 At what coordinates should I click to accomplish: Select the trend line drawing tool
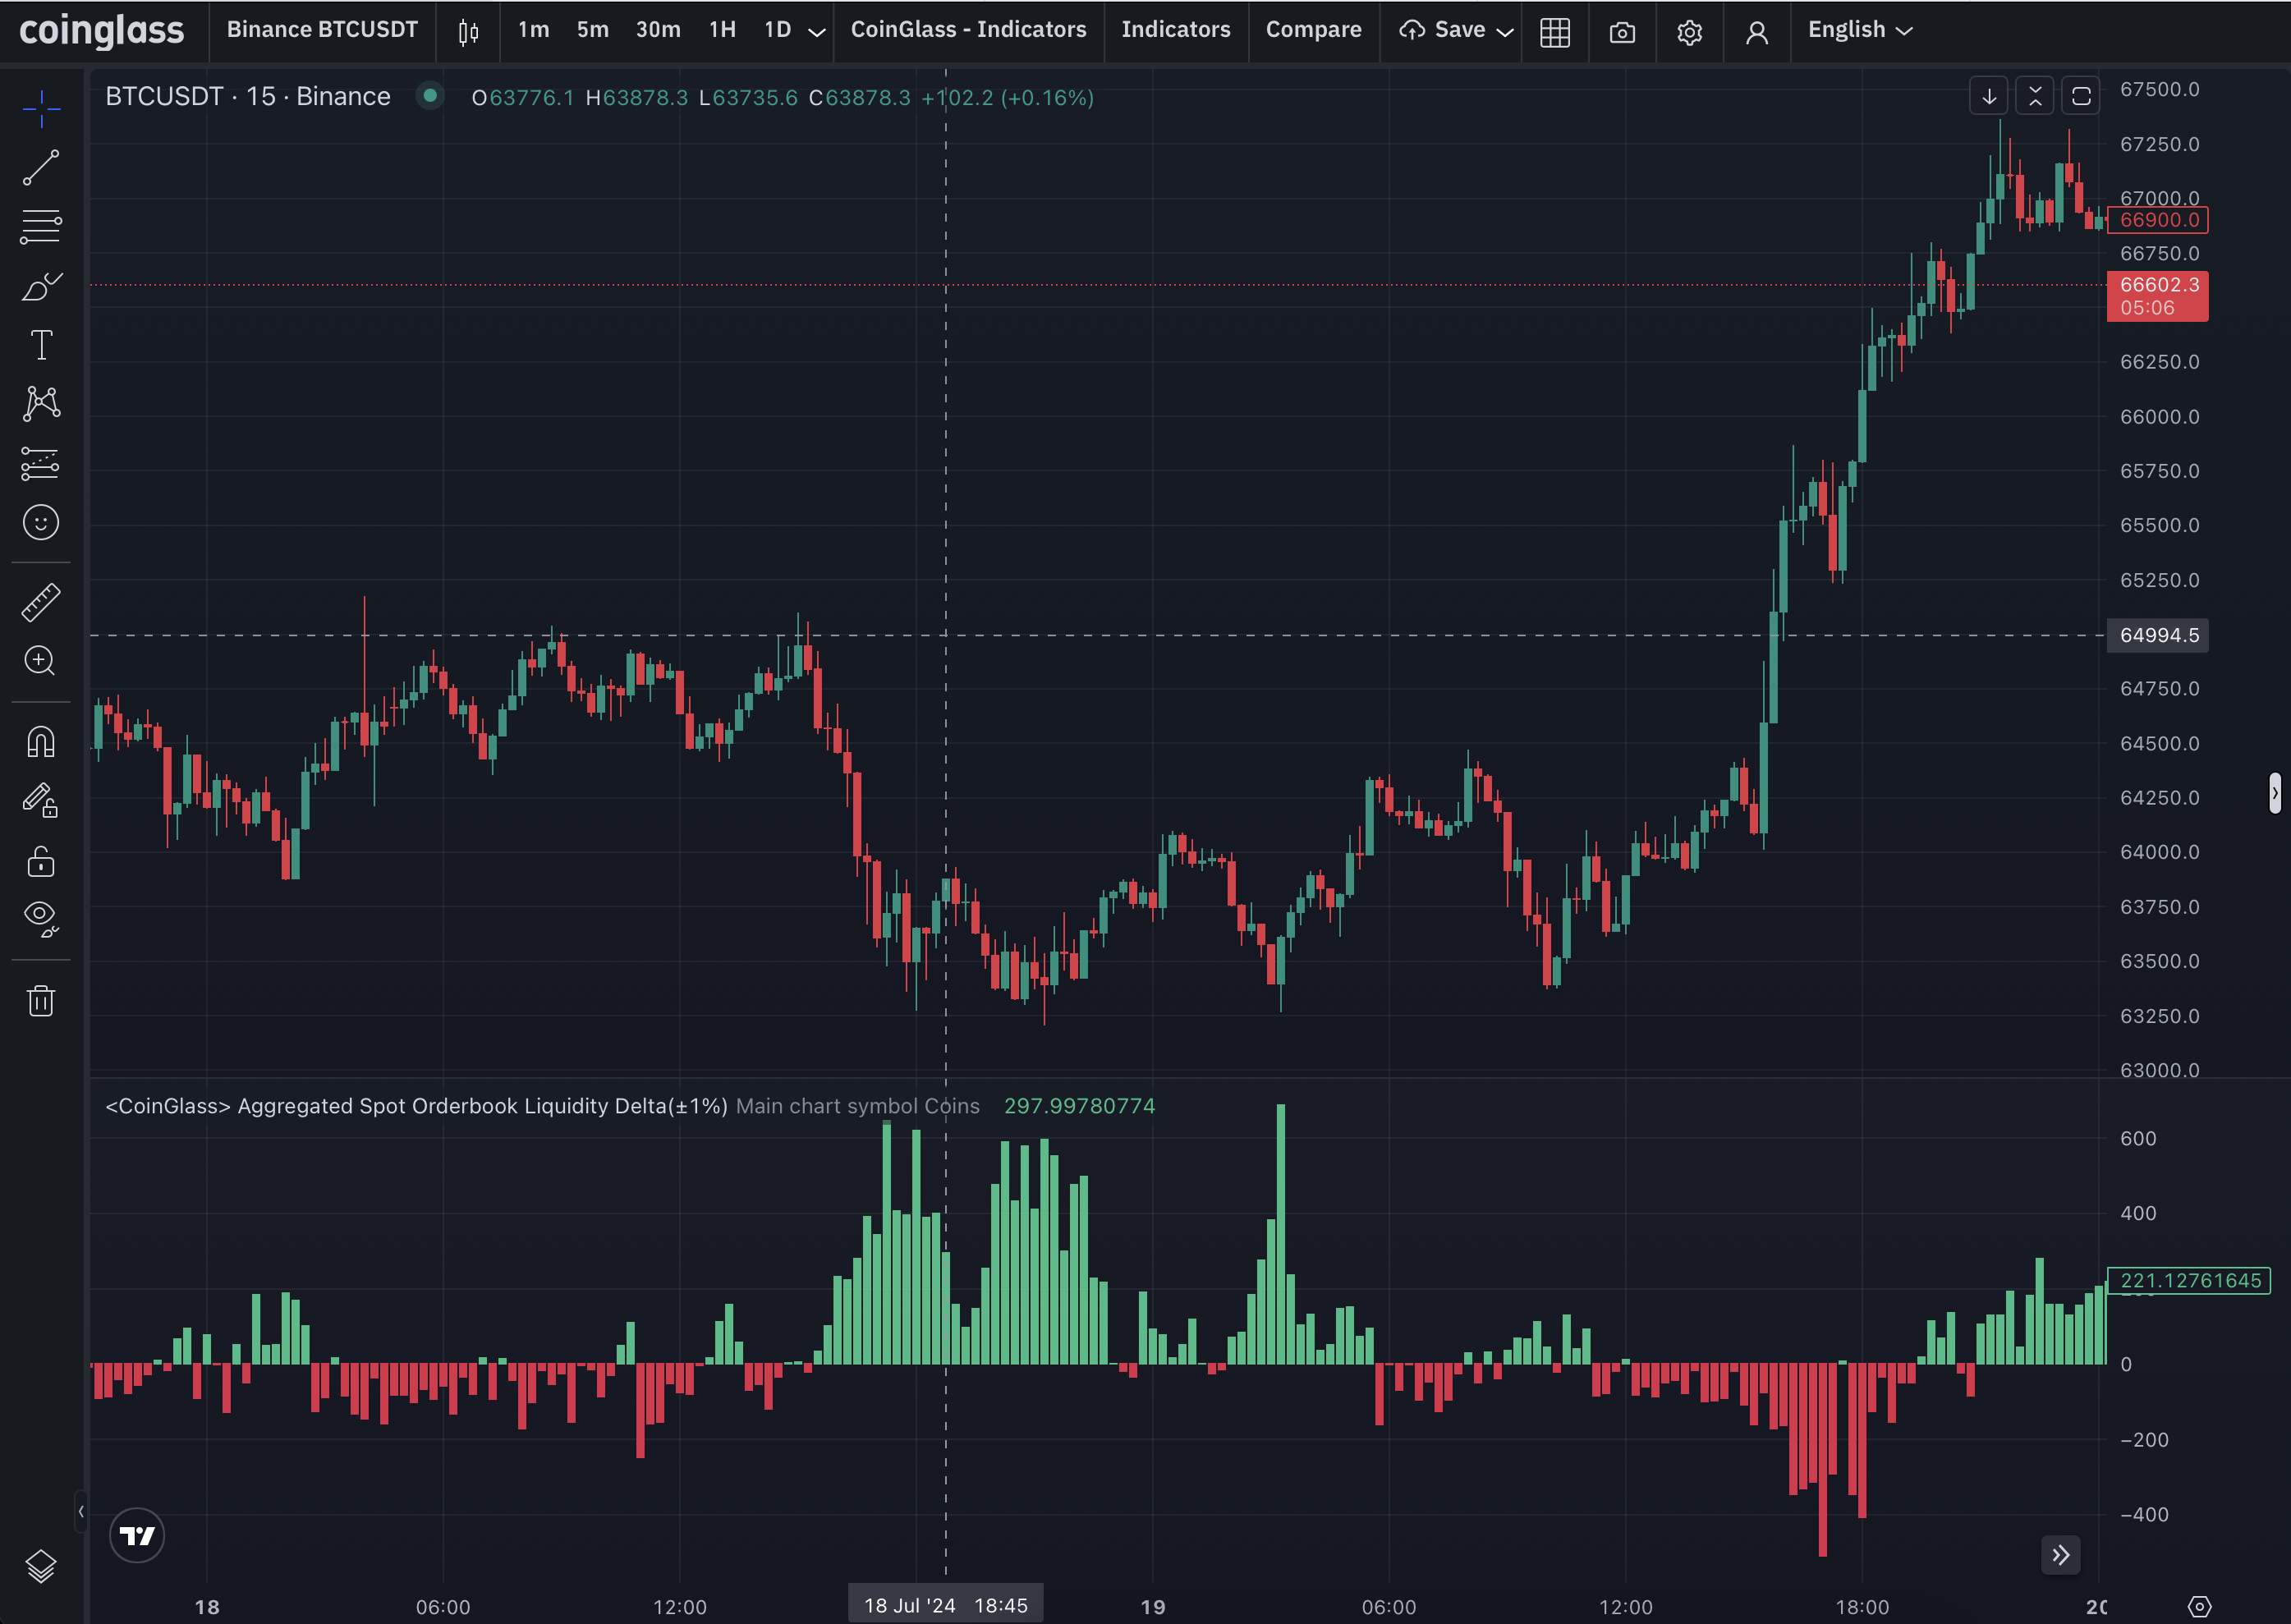click(41, 167)
